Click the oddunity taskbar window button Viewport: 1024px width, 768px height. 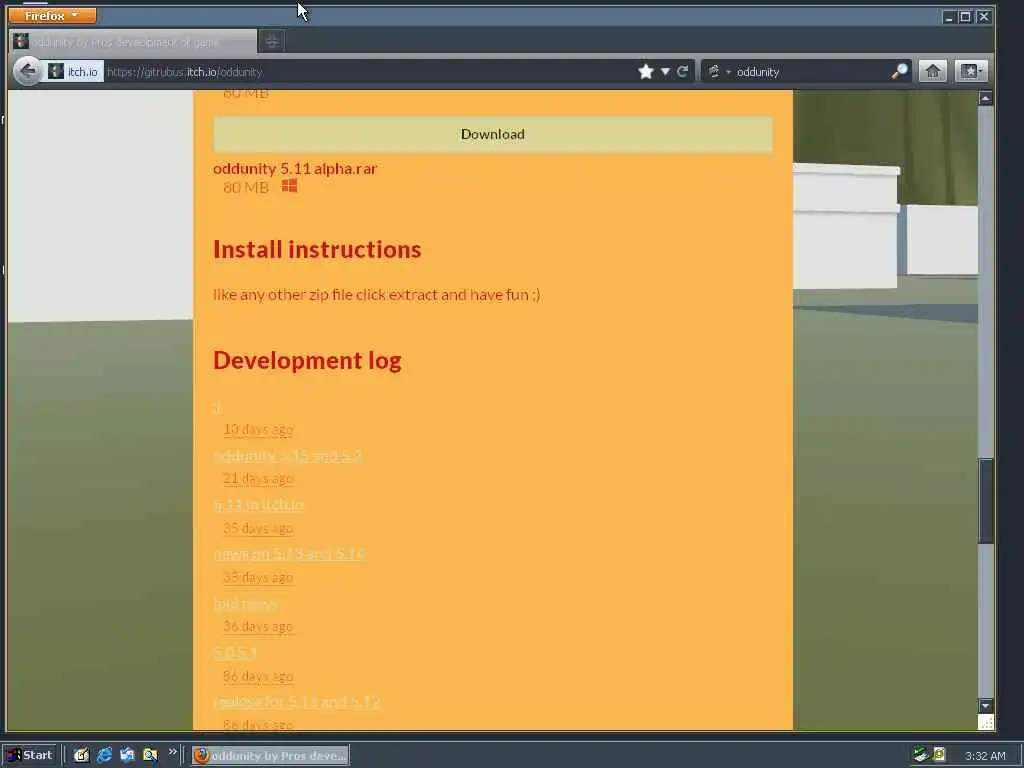pyautogui.click(x=270, y=756)
